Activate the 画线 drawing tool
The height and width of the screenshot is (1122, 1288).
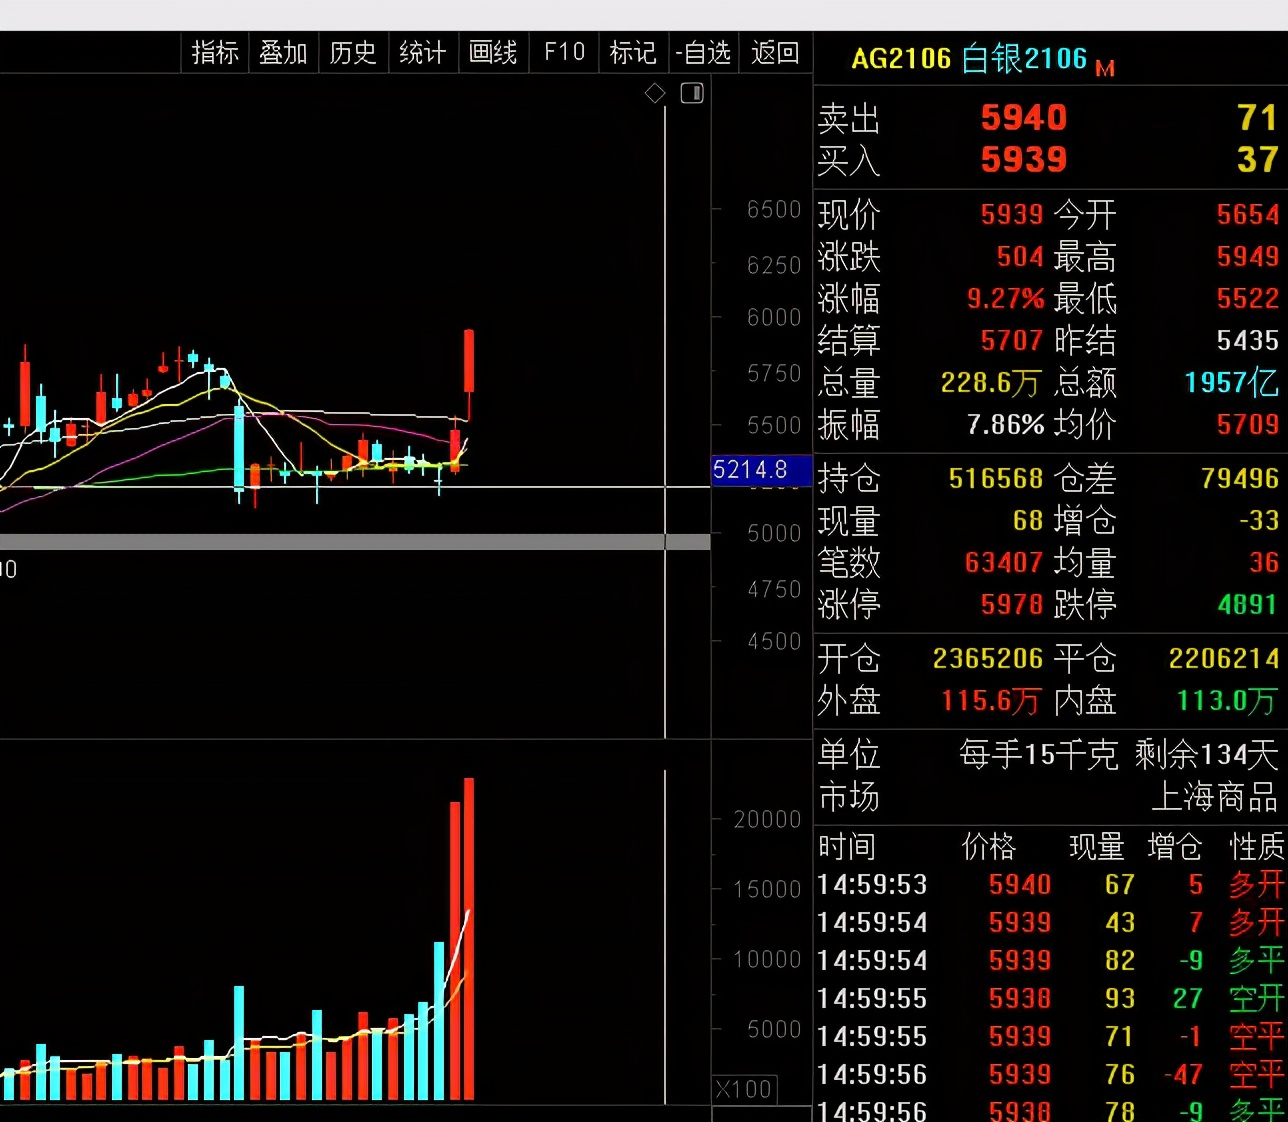coord(493,52)
